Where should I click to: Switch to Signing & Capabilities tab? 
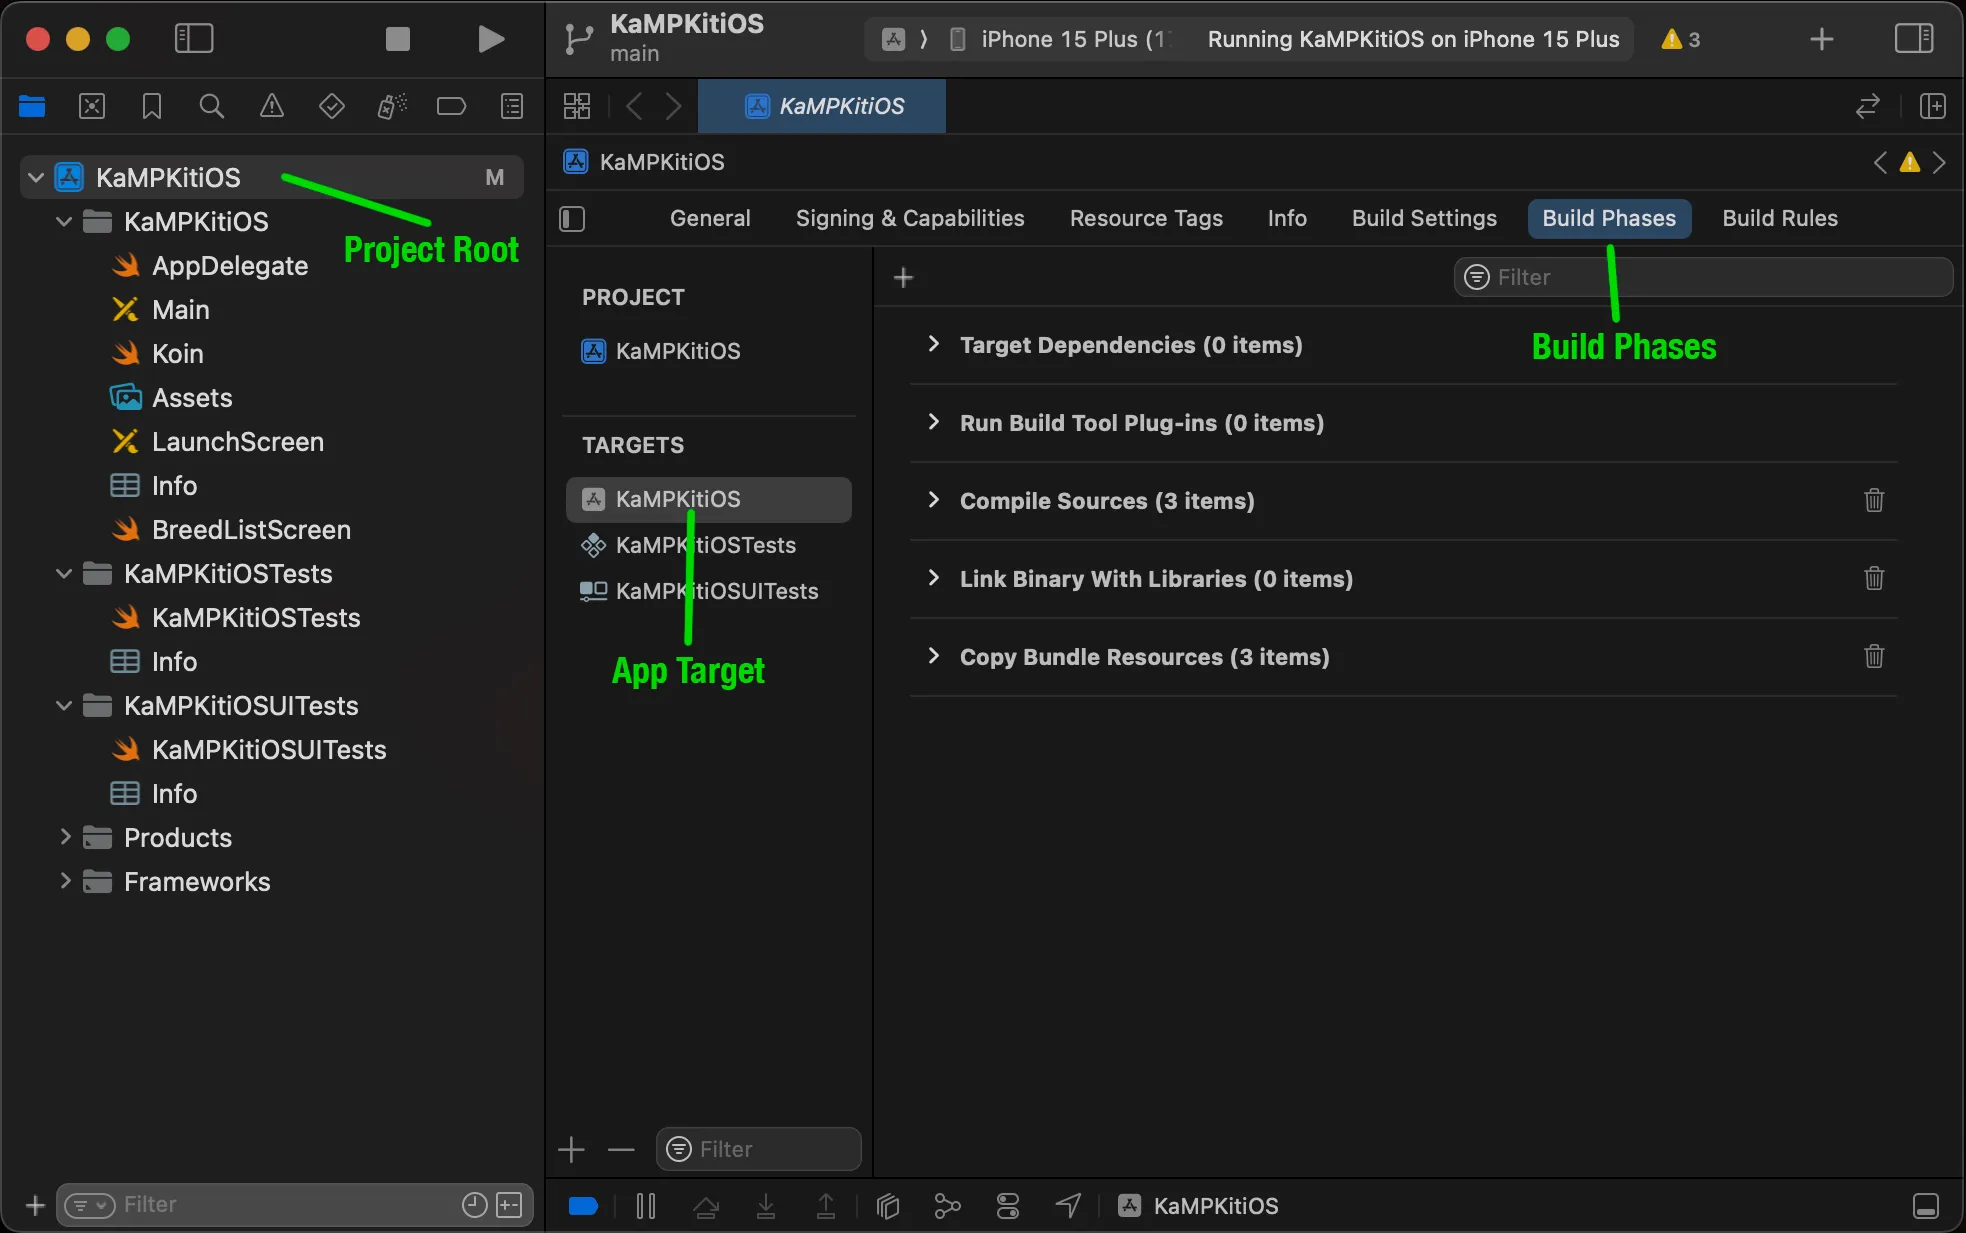pyautogui.click(x=910, y=218)
